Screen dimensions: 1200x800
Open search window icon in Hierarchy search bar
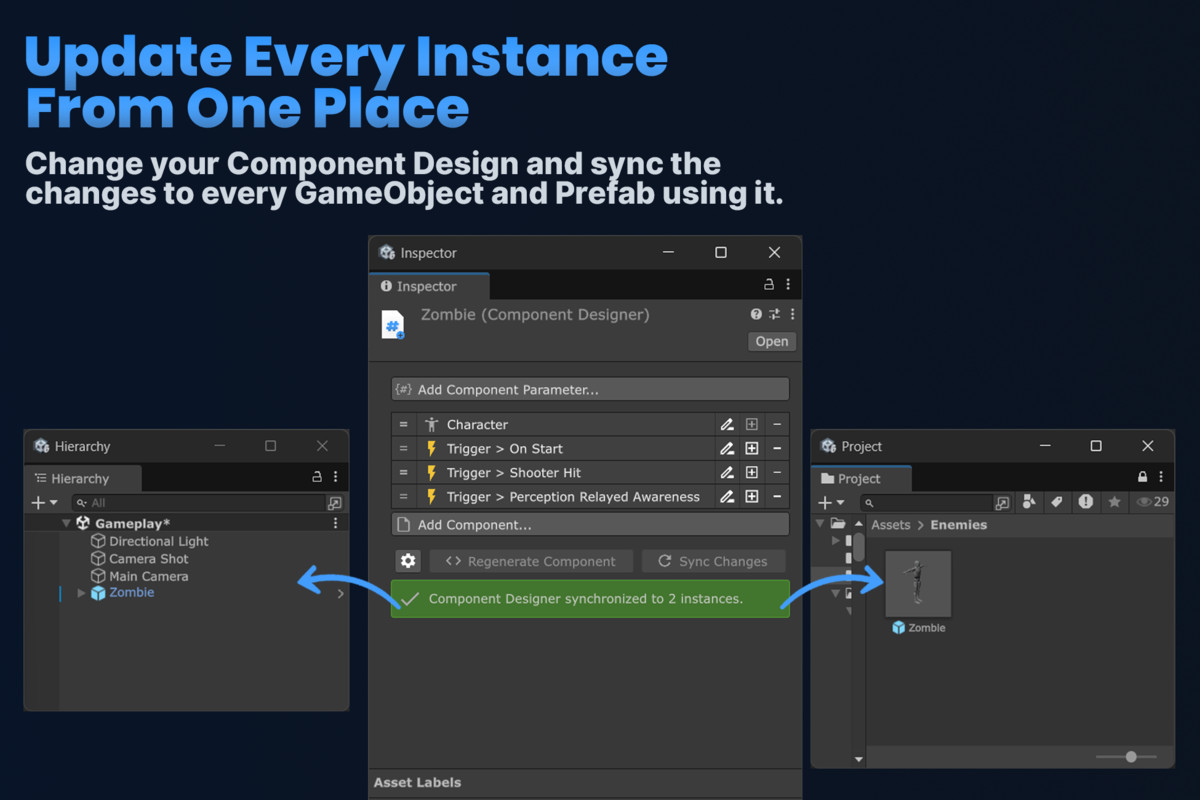point(335,503)
